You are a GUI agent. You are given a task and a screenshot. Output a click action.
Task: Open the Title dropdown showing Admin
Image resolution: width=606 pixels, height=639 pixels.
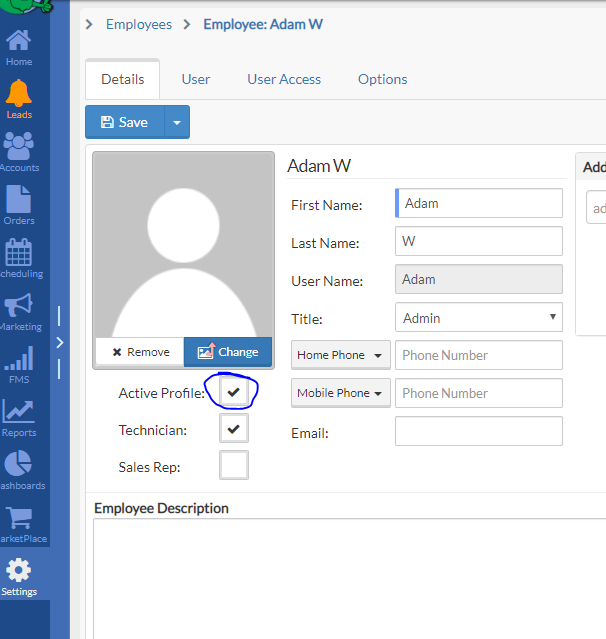click(x=479, y=318)
